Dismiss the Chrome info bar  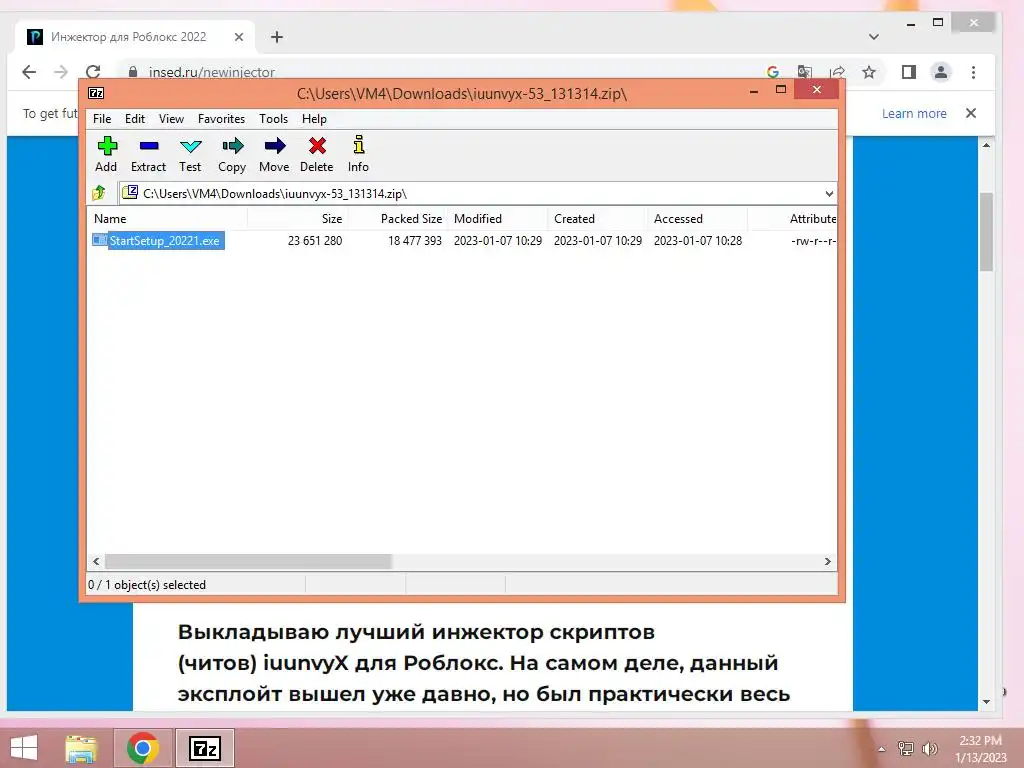(971, 113)
